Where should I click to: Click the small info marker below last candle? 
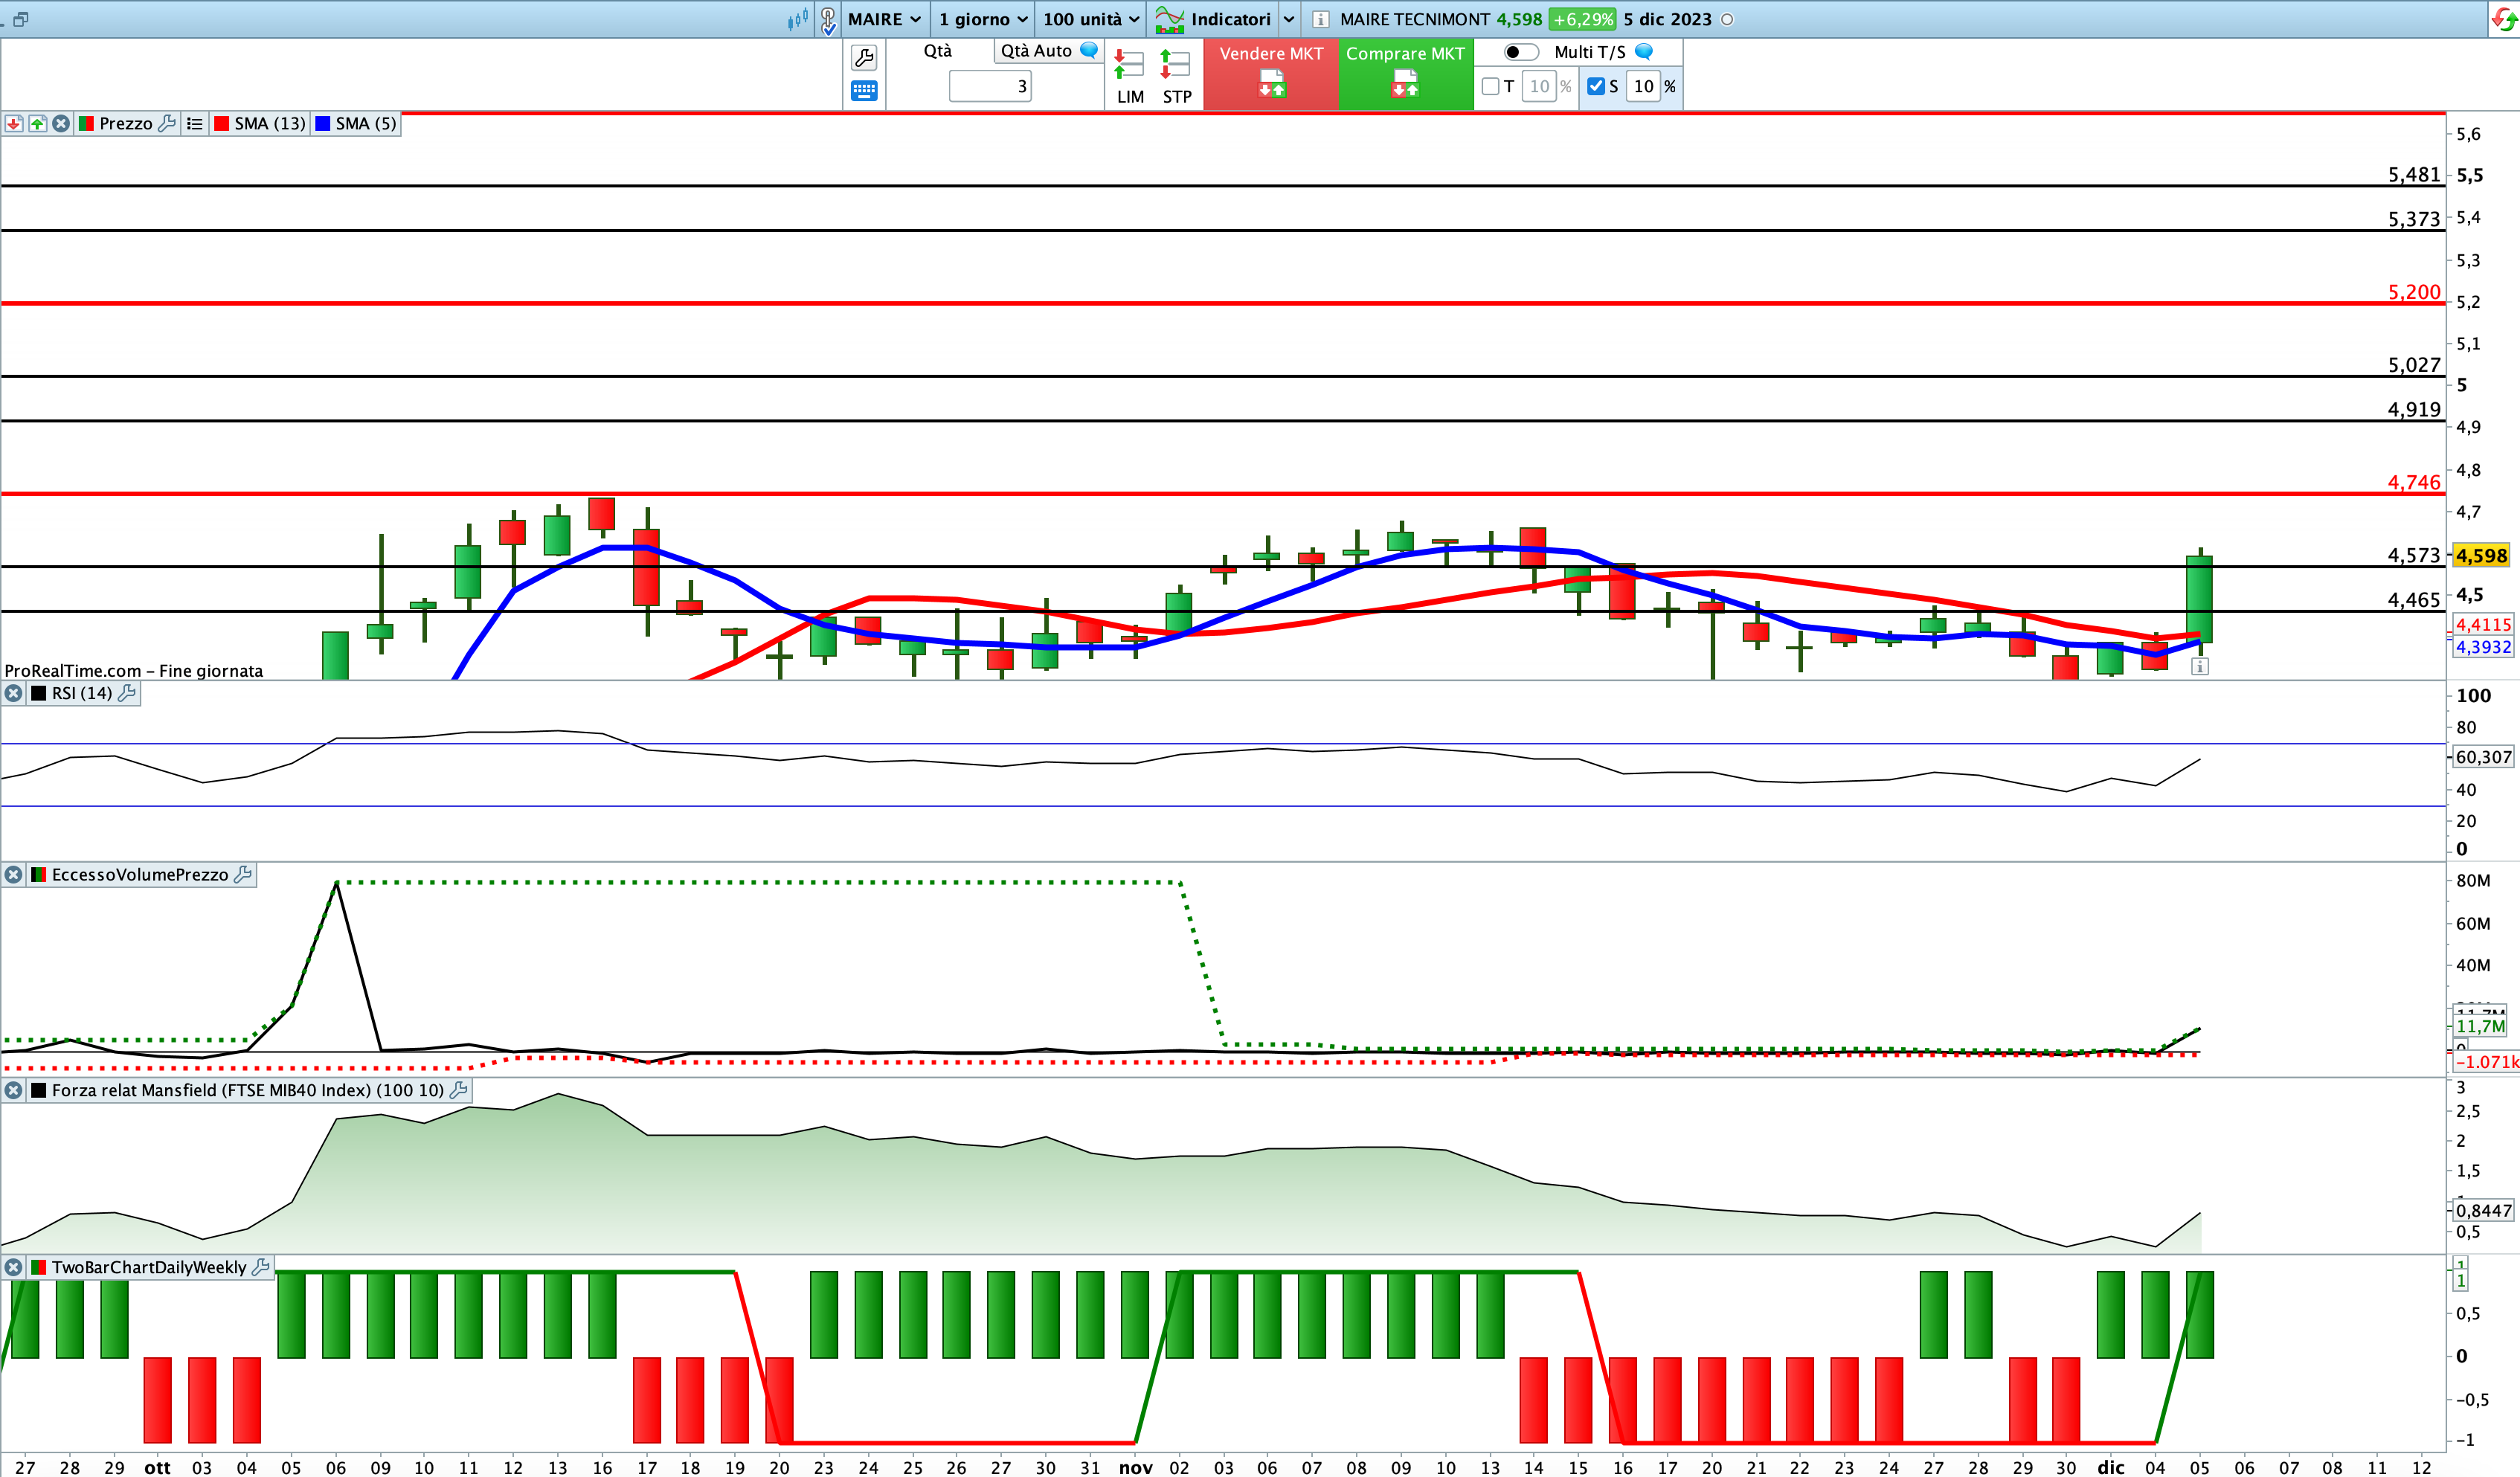point(2200,666)
